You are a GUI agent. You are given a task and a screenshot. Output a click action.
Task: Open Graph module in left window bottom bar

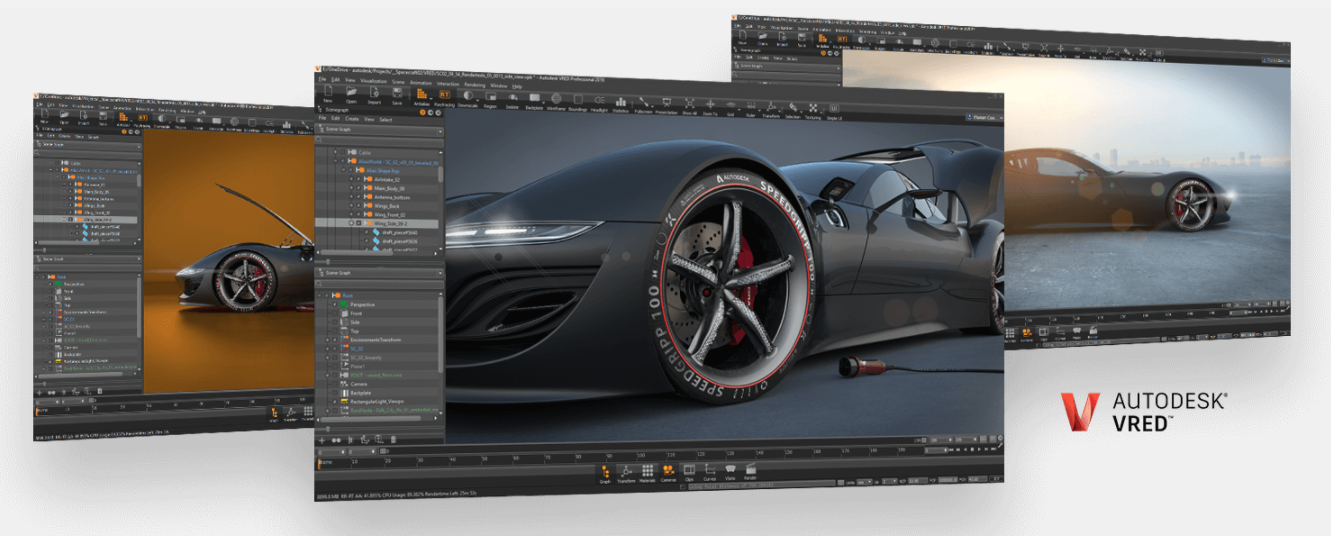click(272, 415)
